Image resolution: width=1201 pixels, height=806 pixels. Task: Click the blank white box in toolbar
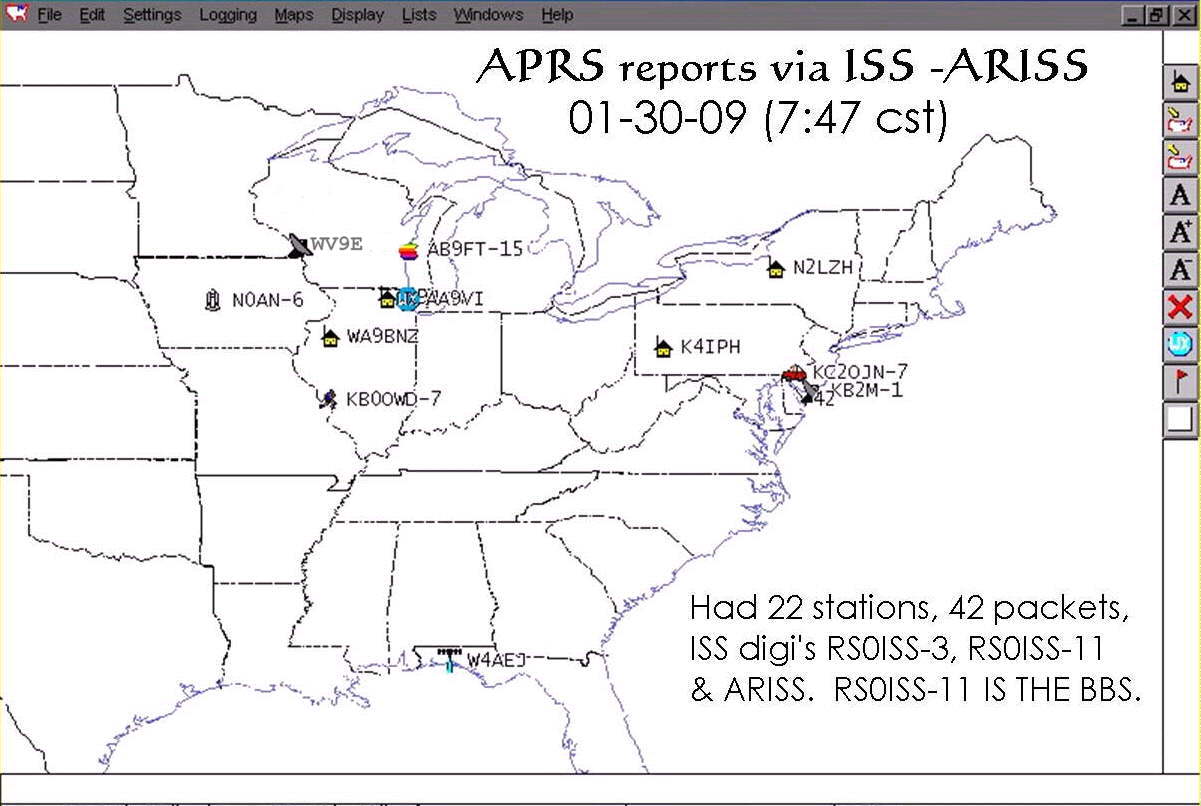[x=1180, y=418]
